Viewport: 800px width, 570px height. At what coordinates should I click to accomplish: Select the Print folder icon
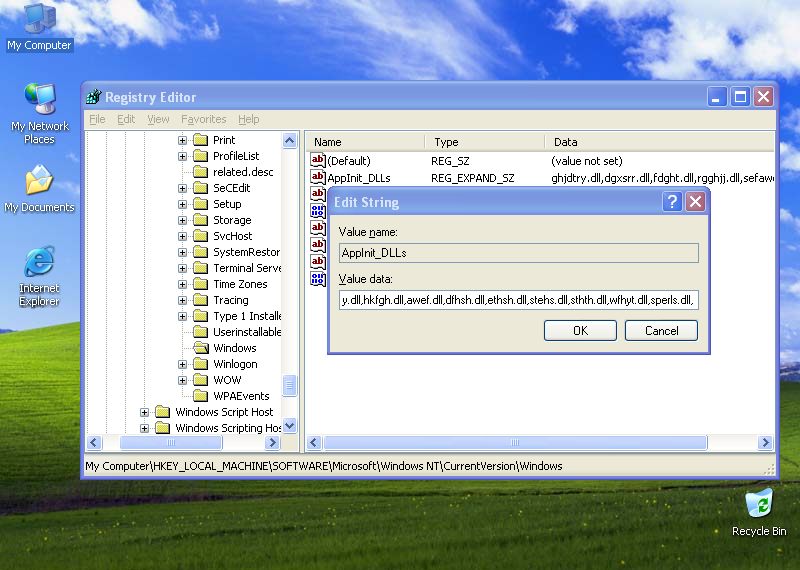(201, 140)
